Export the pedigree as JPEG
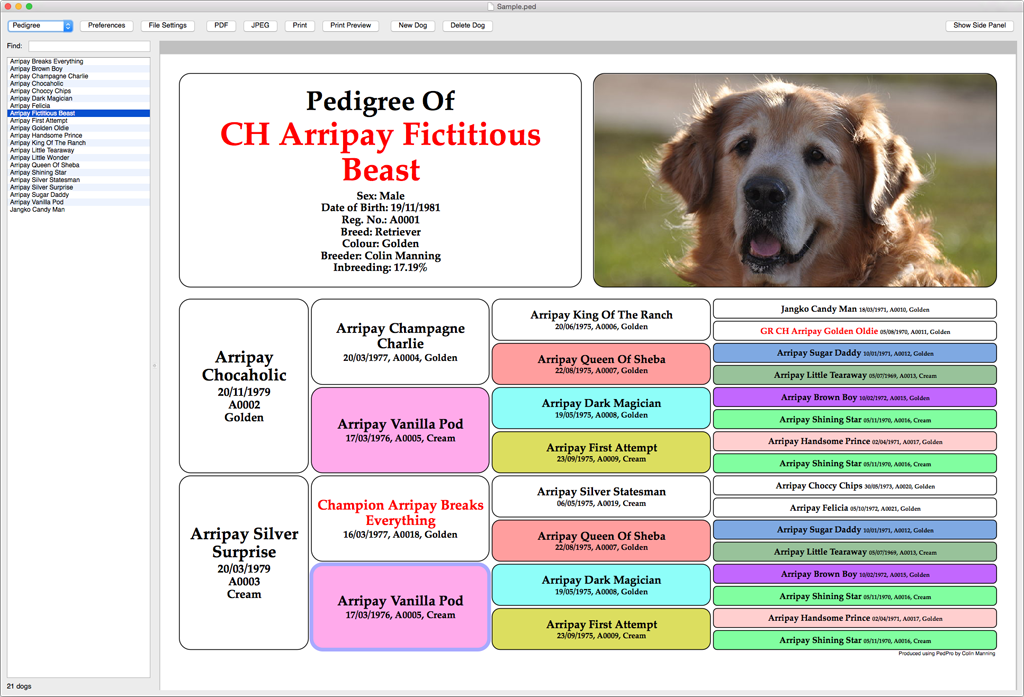 (259, 25)
